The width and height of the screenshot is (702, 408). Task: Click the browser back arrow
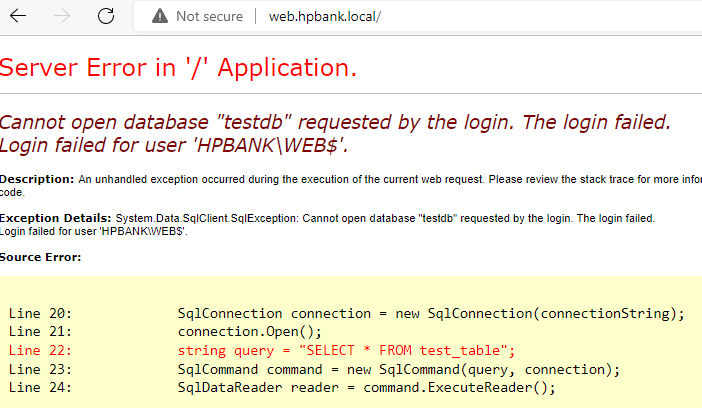point(18,16)
